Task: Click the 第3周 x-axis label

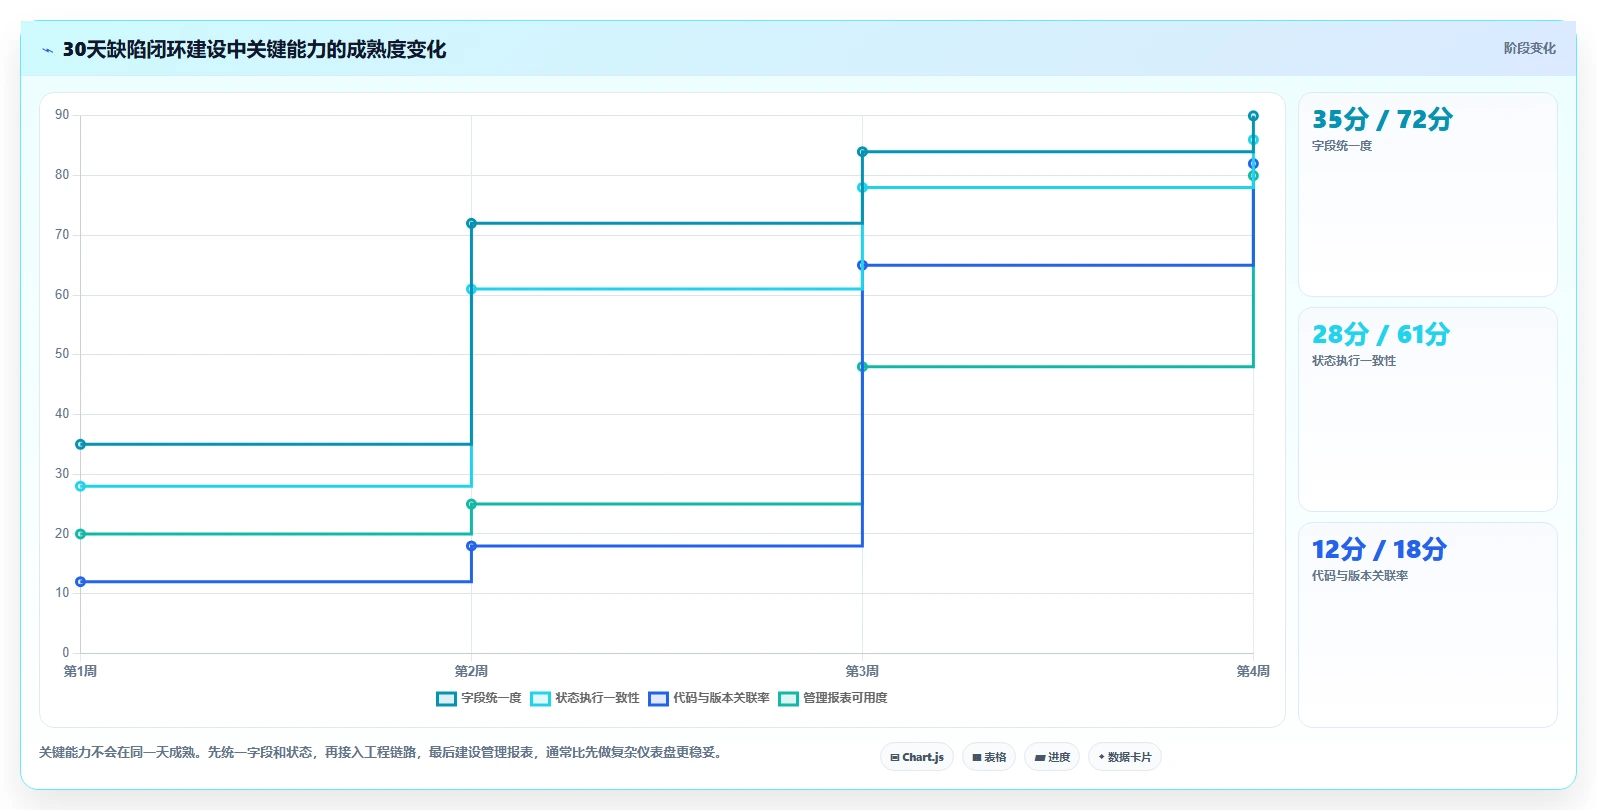Action: [862, 671]
